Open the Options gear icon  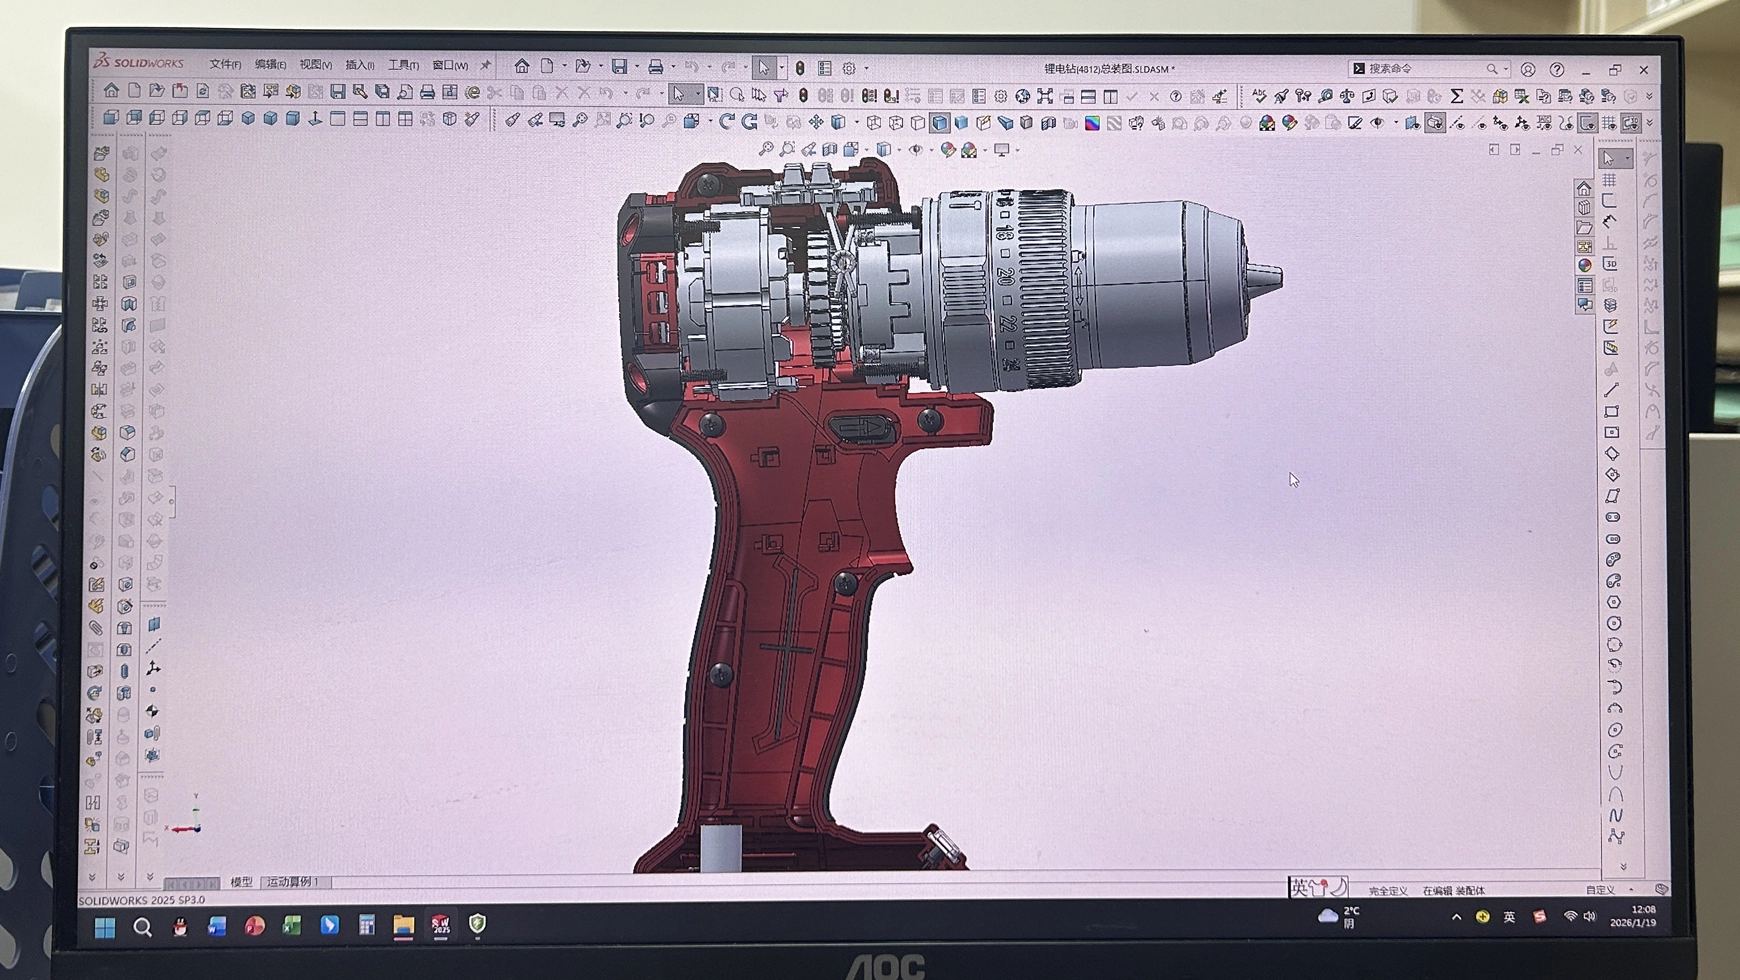click(849, 68)
